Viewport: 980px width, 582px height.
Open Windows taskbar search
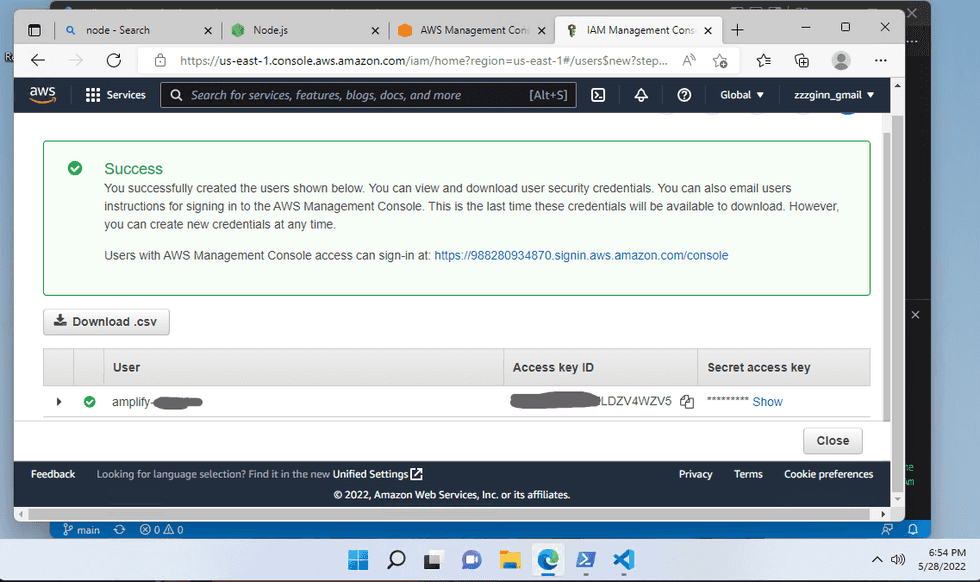tap(396, 559)
